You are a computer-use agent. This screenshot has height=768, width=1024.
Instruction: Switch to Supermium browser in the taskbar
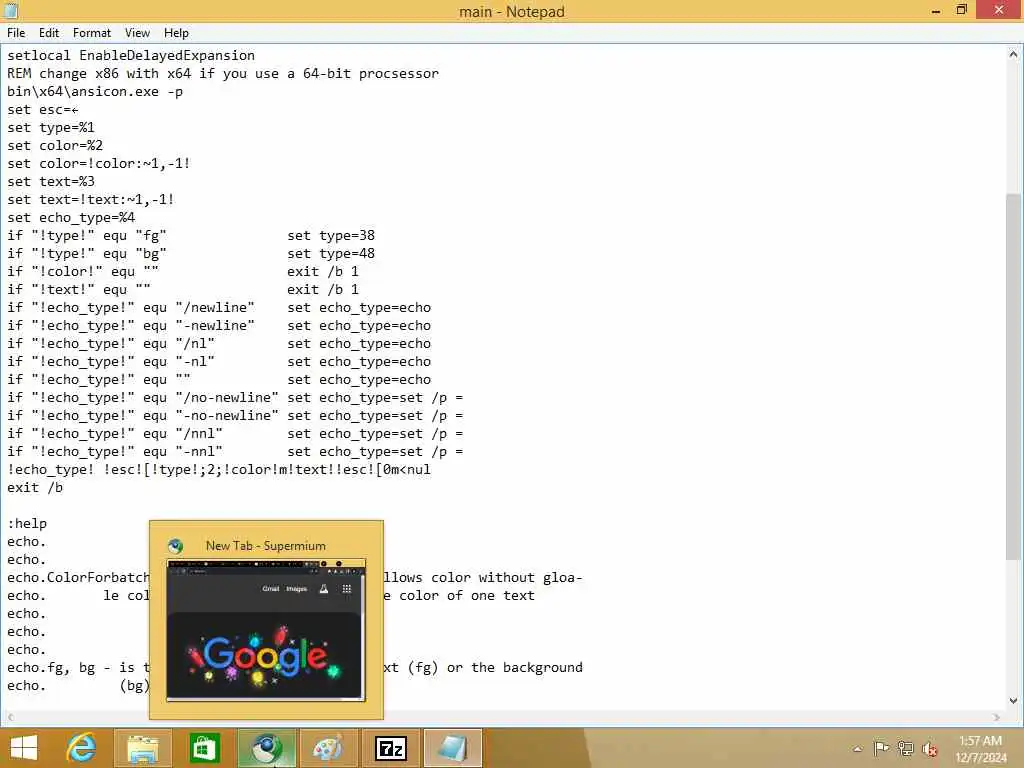point(266,748)
